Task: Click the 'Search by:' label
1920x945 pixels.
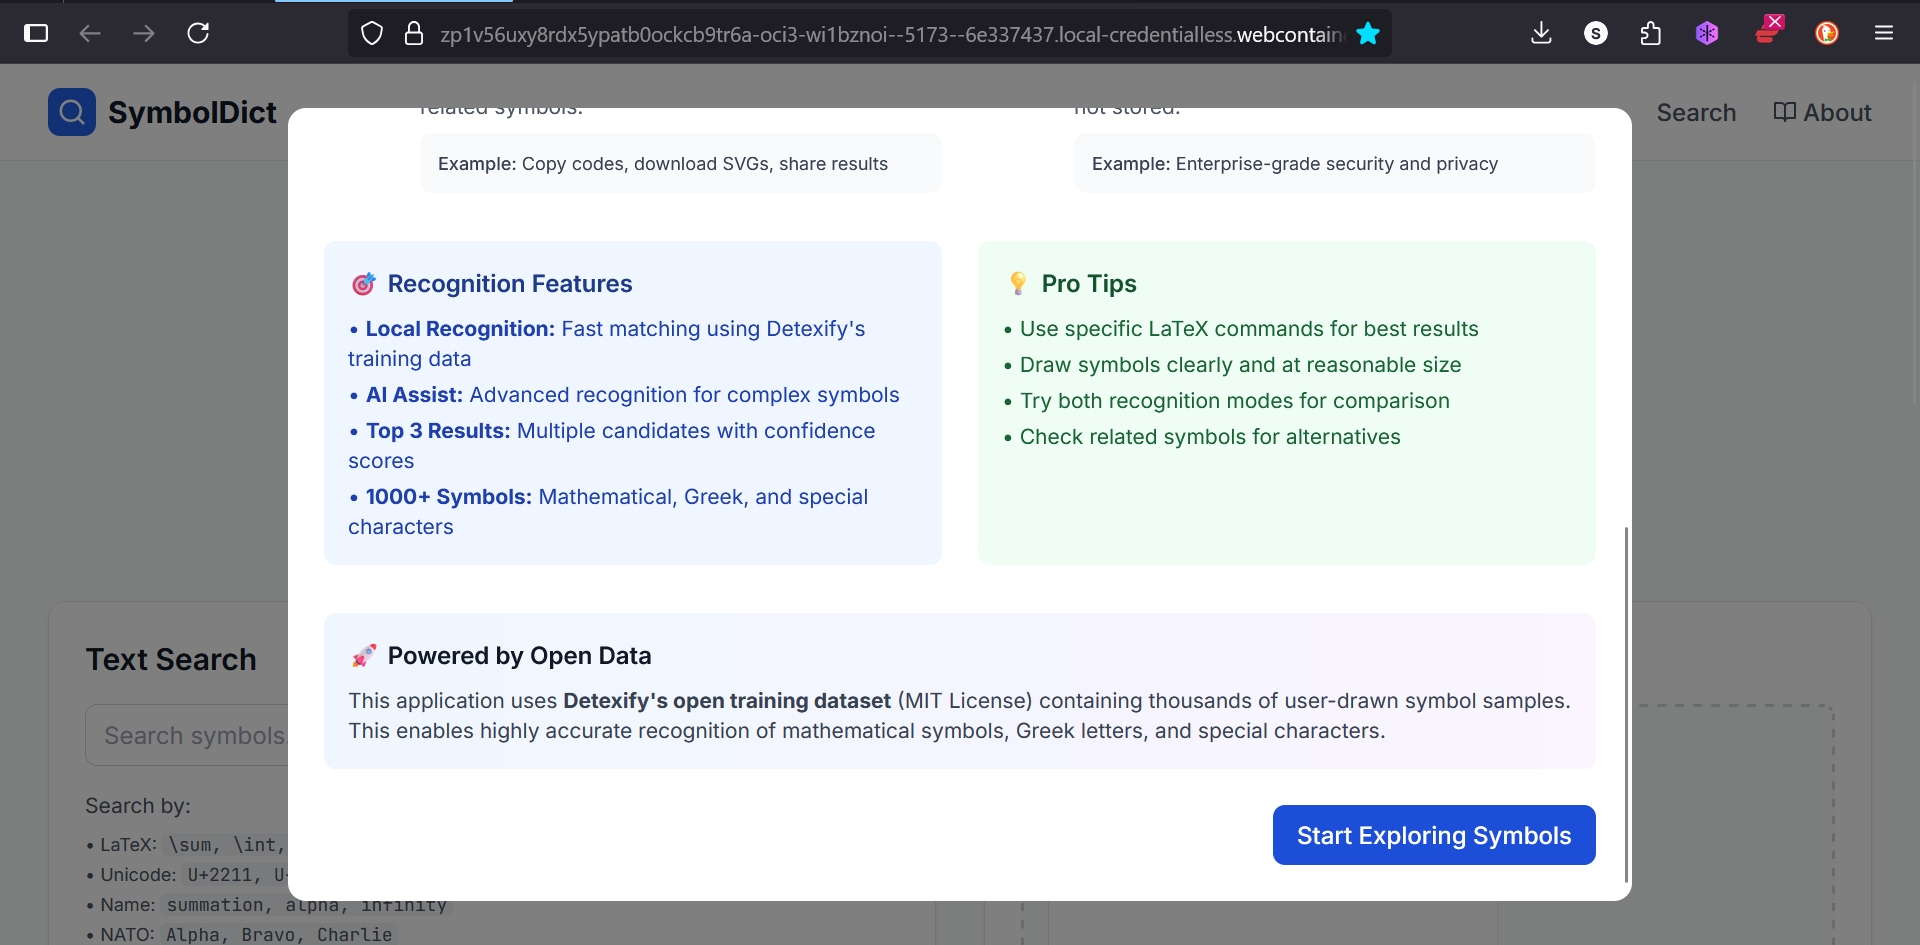Action: coord(138,806)
